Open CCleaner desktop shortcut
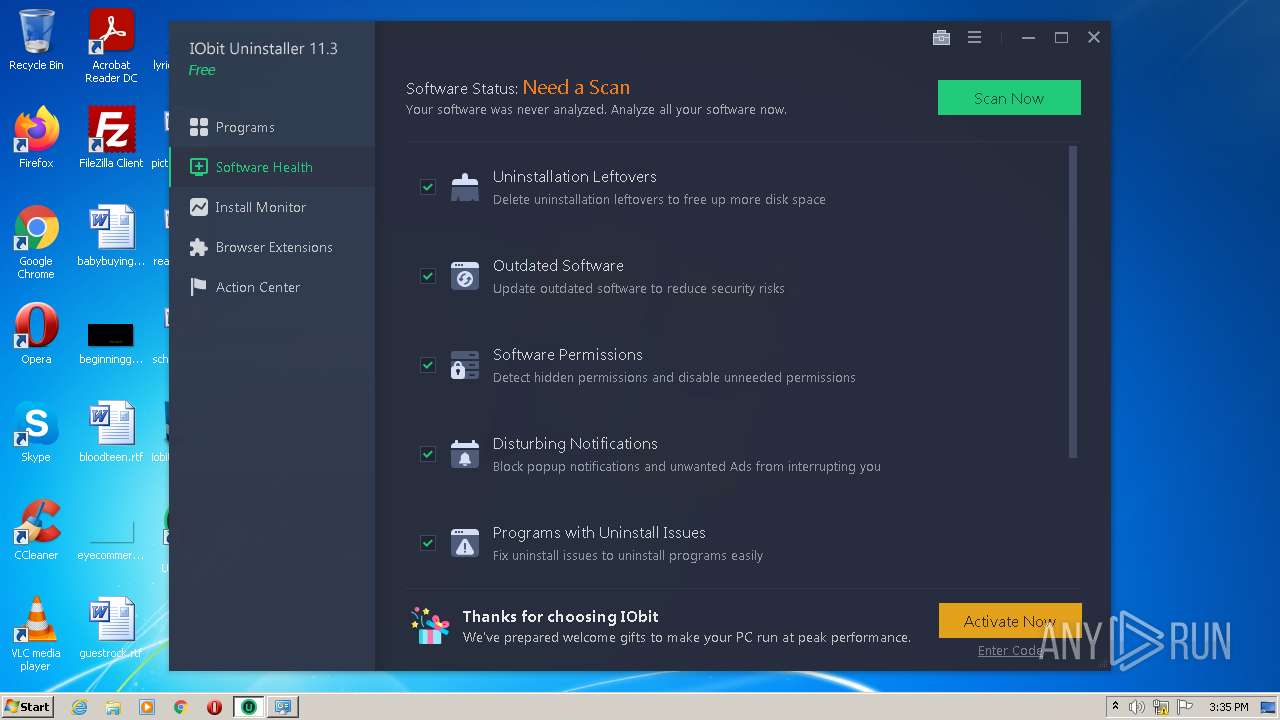1280x720 pixels. (x=36, y=530)
